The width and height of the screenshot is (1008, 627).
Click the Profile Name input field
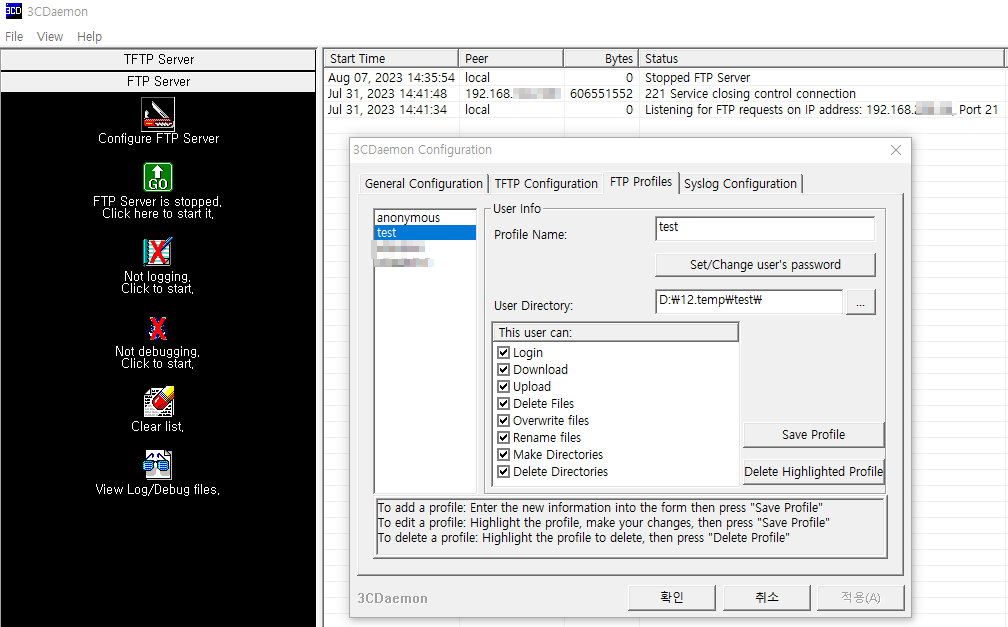point(765,228)
